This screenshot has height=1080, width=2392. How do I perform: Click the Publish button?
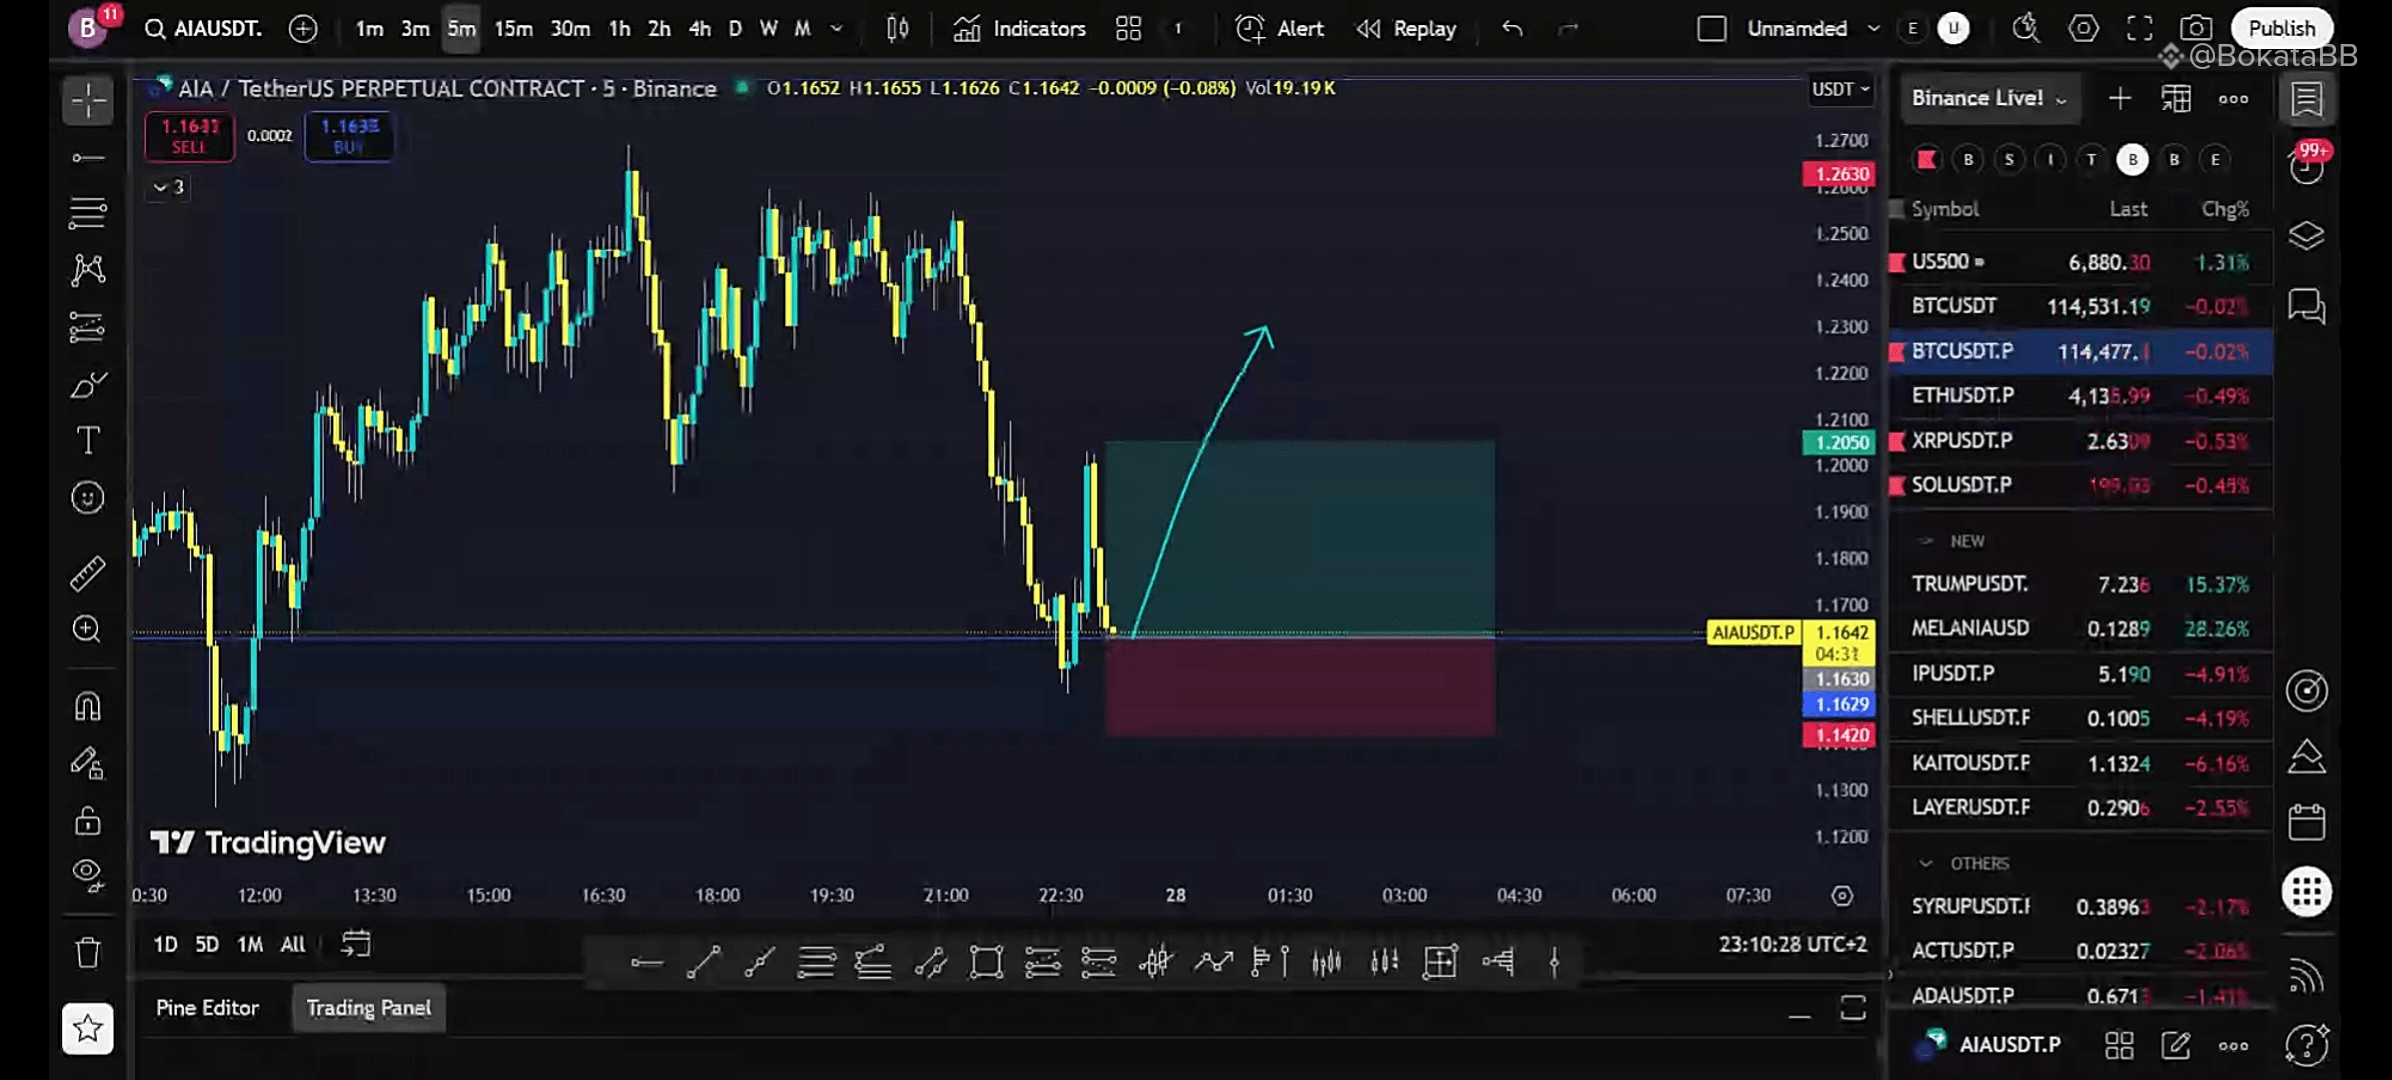(x=2281, y=29)
